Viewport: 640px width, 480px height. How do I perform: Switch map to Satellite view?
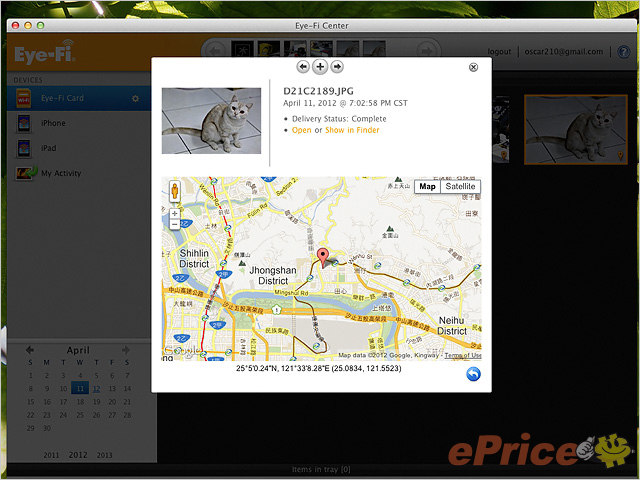coord(460,187)
